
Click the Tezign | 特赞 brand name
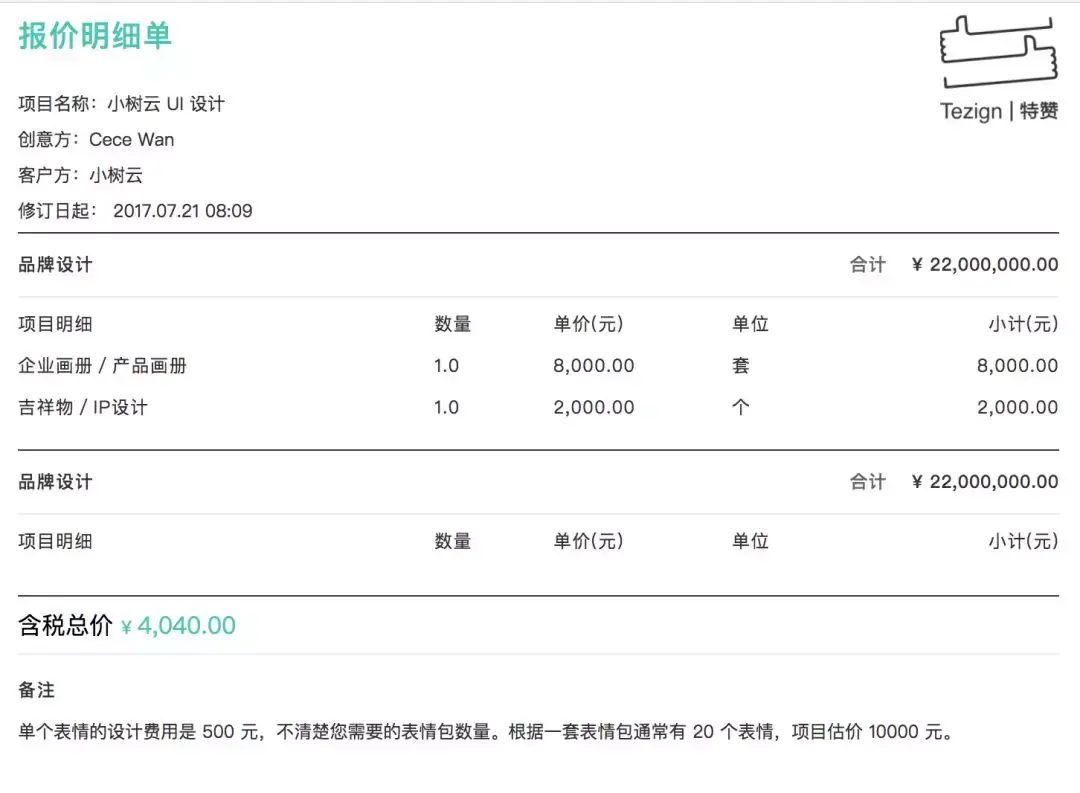click(x=998, y=111)
